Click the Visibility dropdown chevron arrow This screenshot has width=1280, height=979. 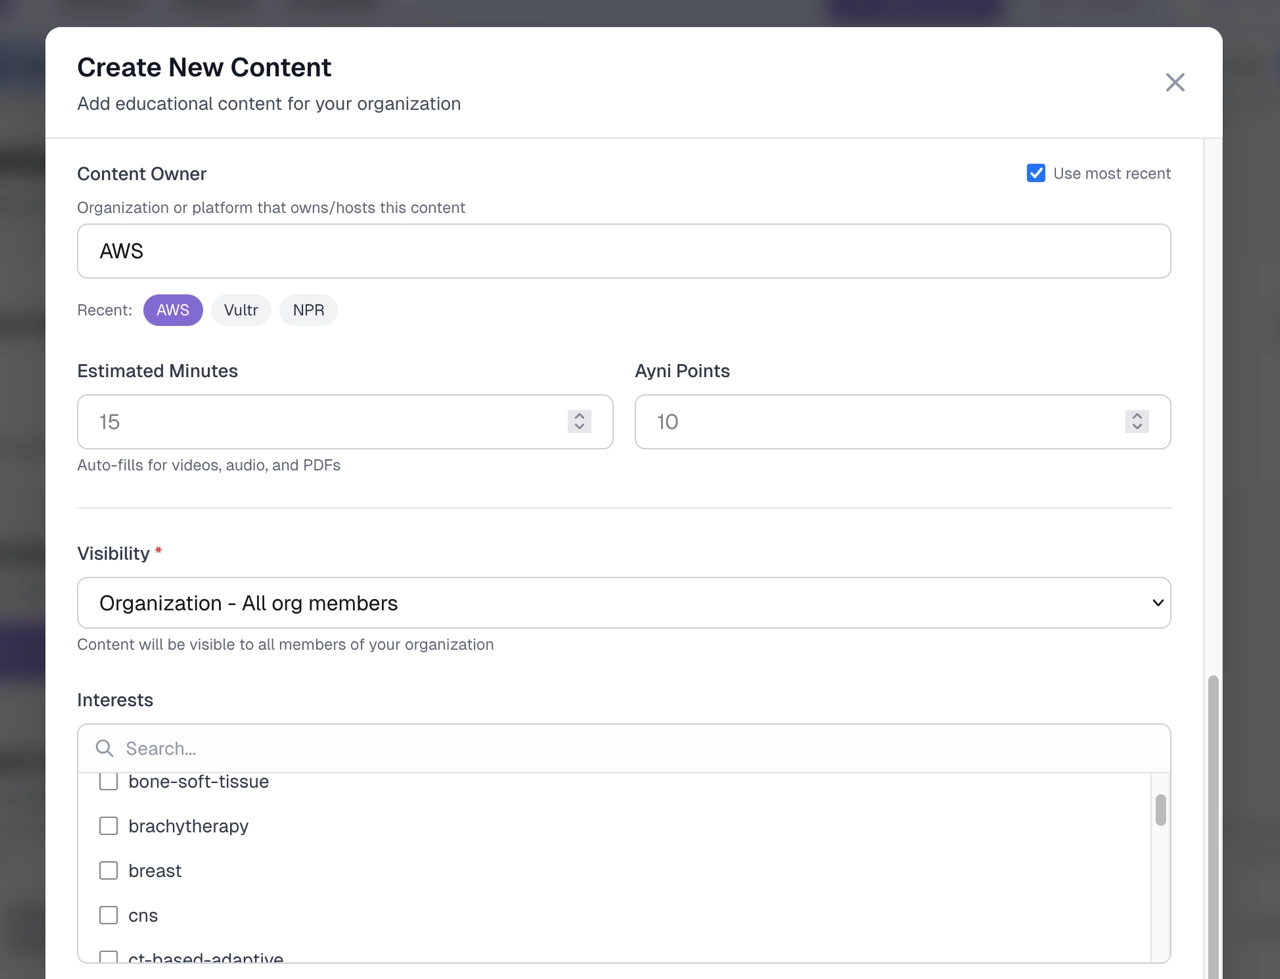[x=1157, y=603]
